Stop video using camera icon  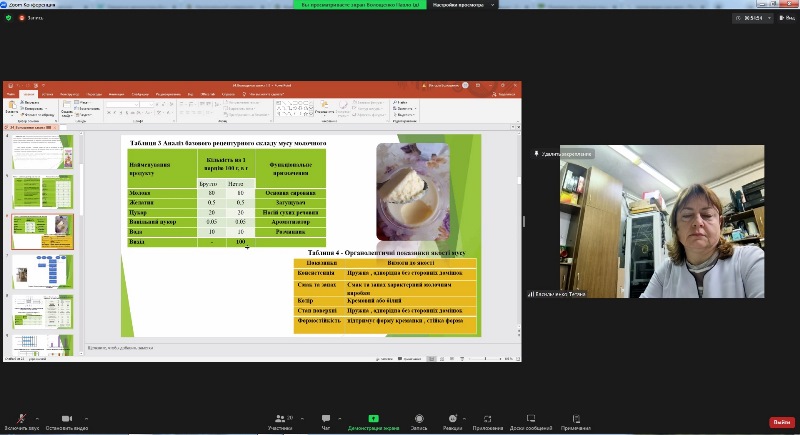click(x=66, y=418)
